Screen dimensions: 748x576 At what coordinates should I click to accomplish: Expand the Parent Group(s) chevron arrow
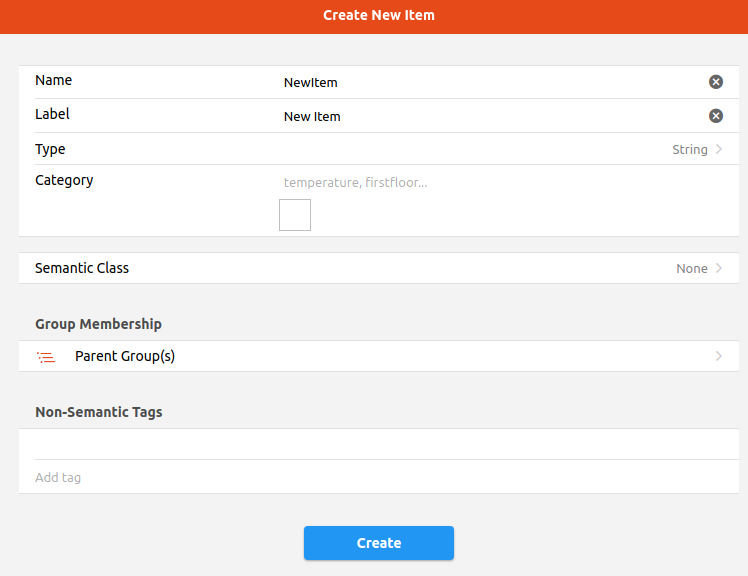point(718,356)
